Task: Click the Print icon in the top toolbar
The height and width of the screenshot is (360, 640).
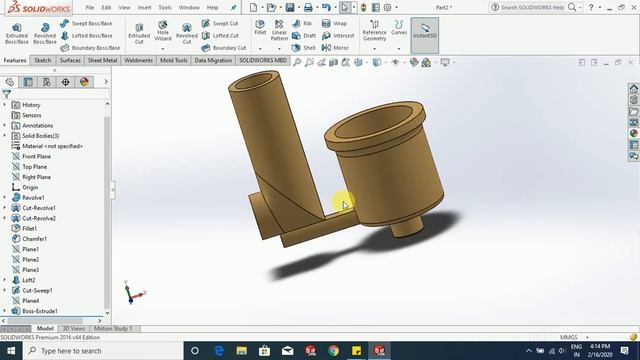Action: click(308, 7)
